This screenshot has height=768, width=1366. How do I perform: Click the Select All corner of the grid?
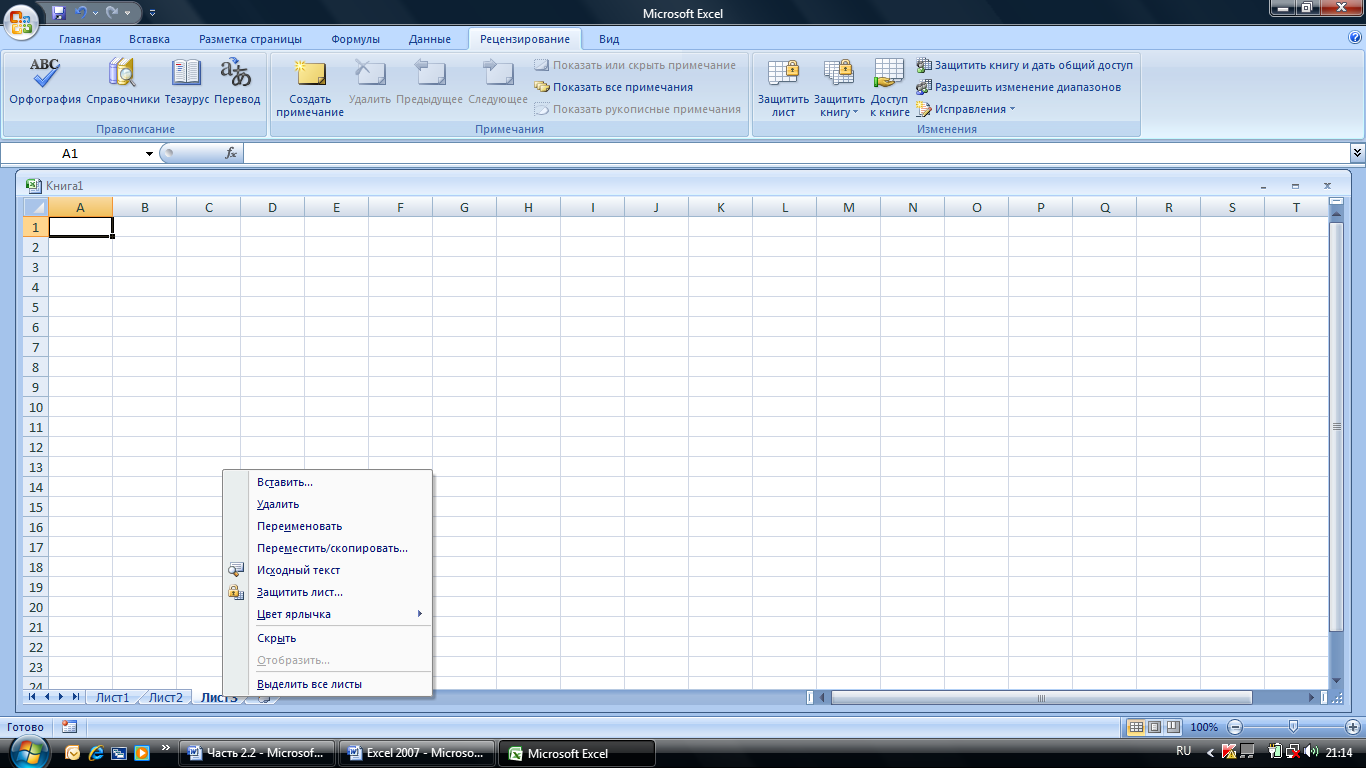point(35,207)
